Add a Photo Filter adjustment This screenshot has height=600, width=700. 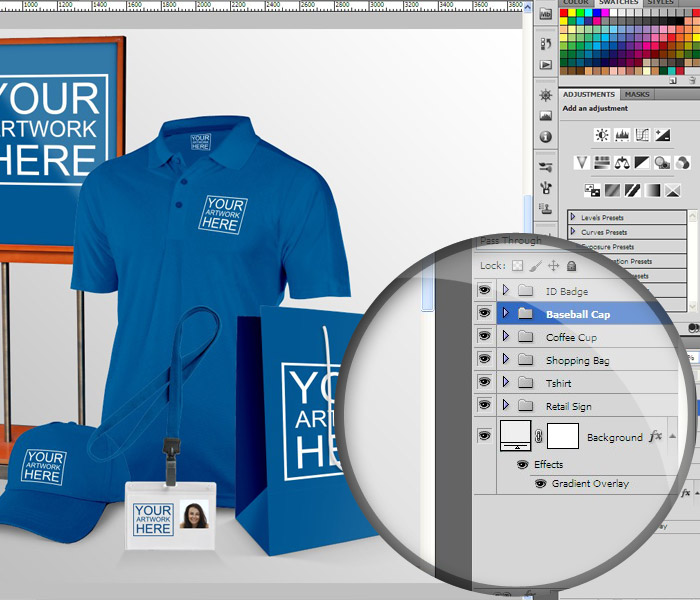point(662,162)
